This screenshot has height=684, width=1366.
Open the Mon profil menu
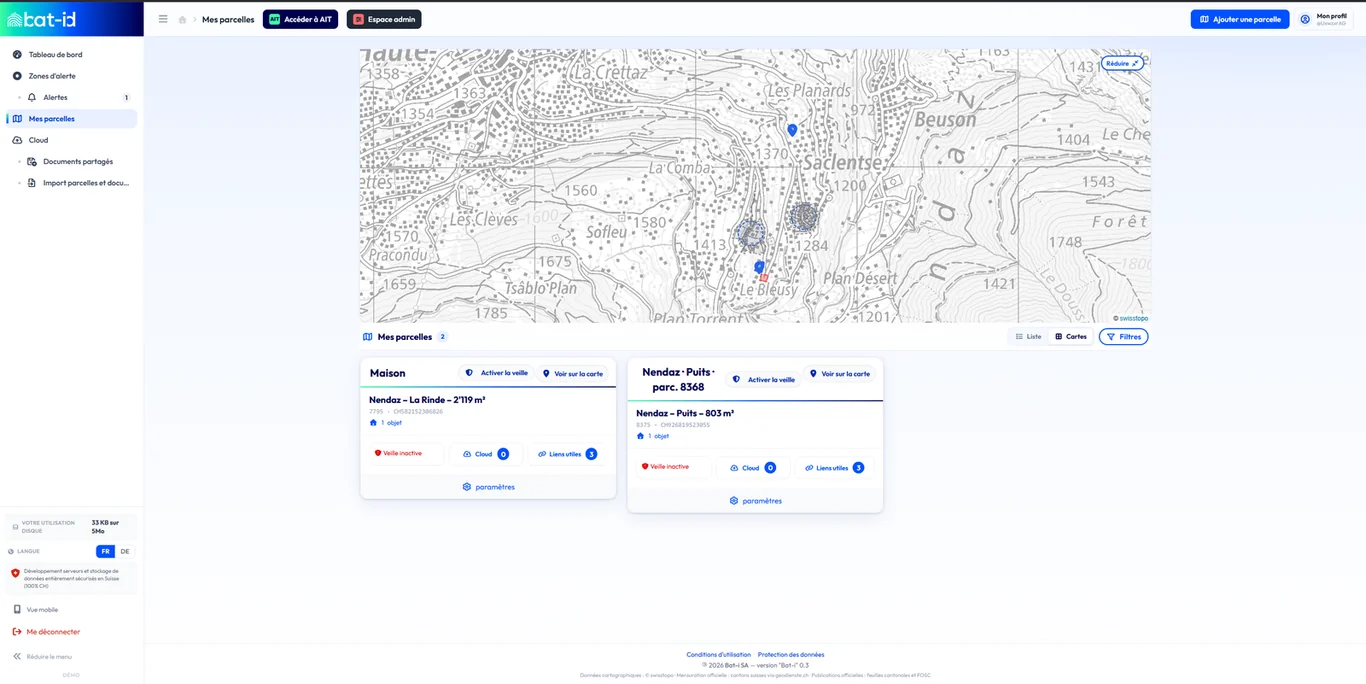tap(1325, 19)
